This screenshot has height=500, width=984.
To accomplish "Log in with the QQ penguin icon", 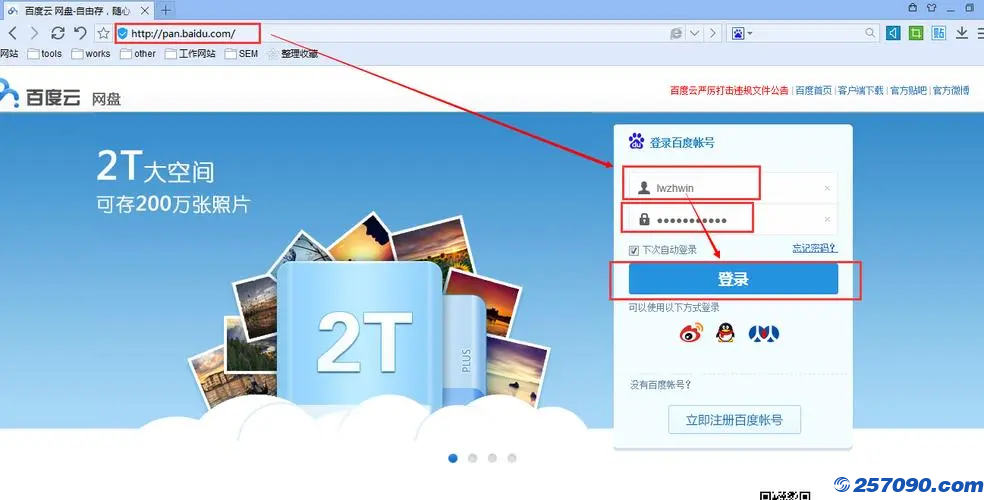I will (726, 333).
